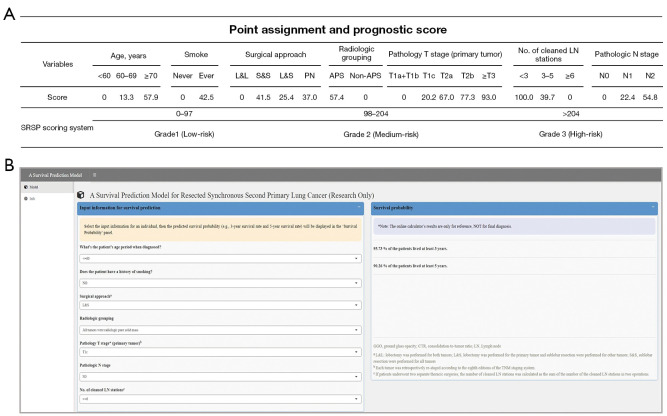
Task: Click the 'Grade 2 (Medium-risk)' label
Action: point(381,134)
